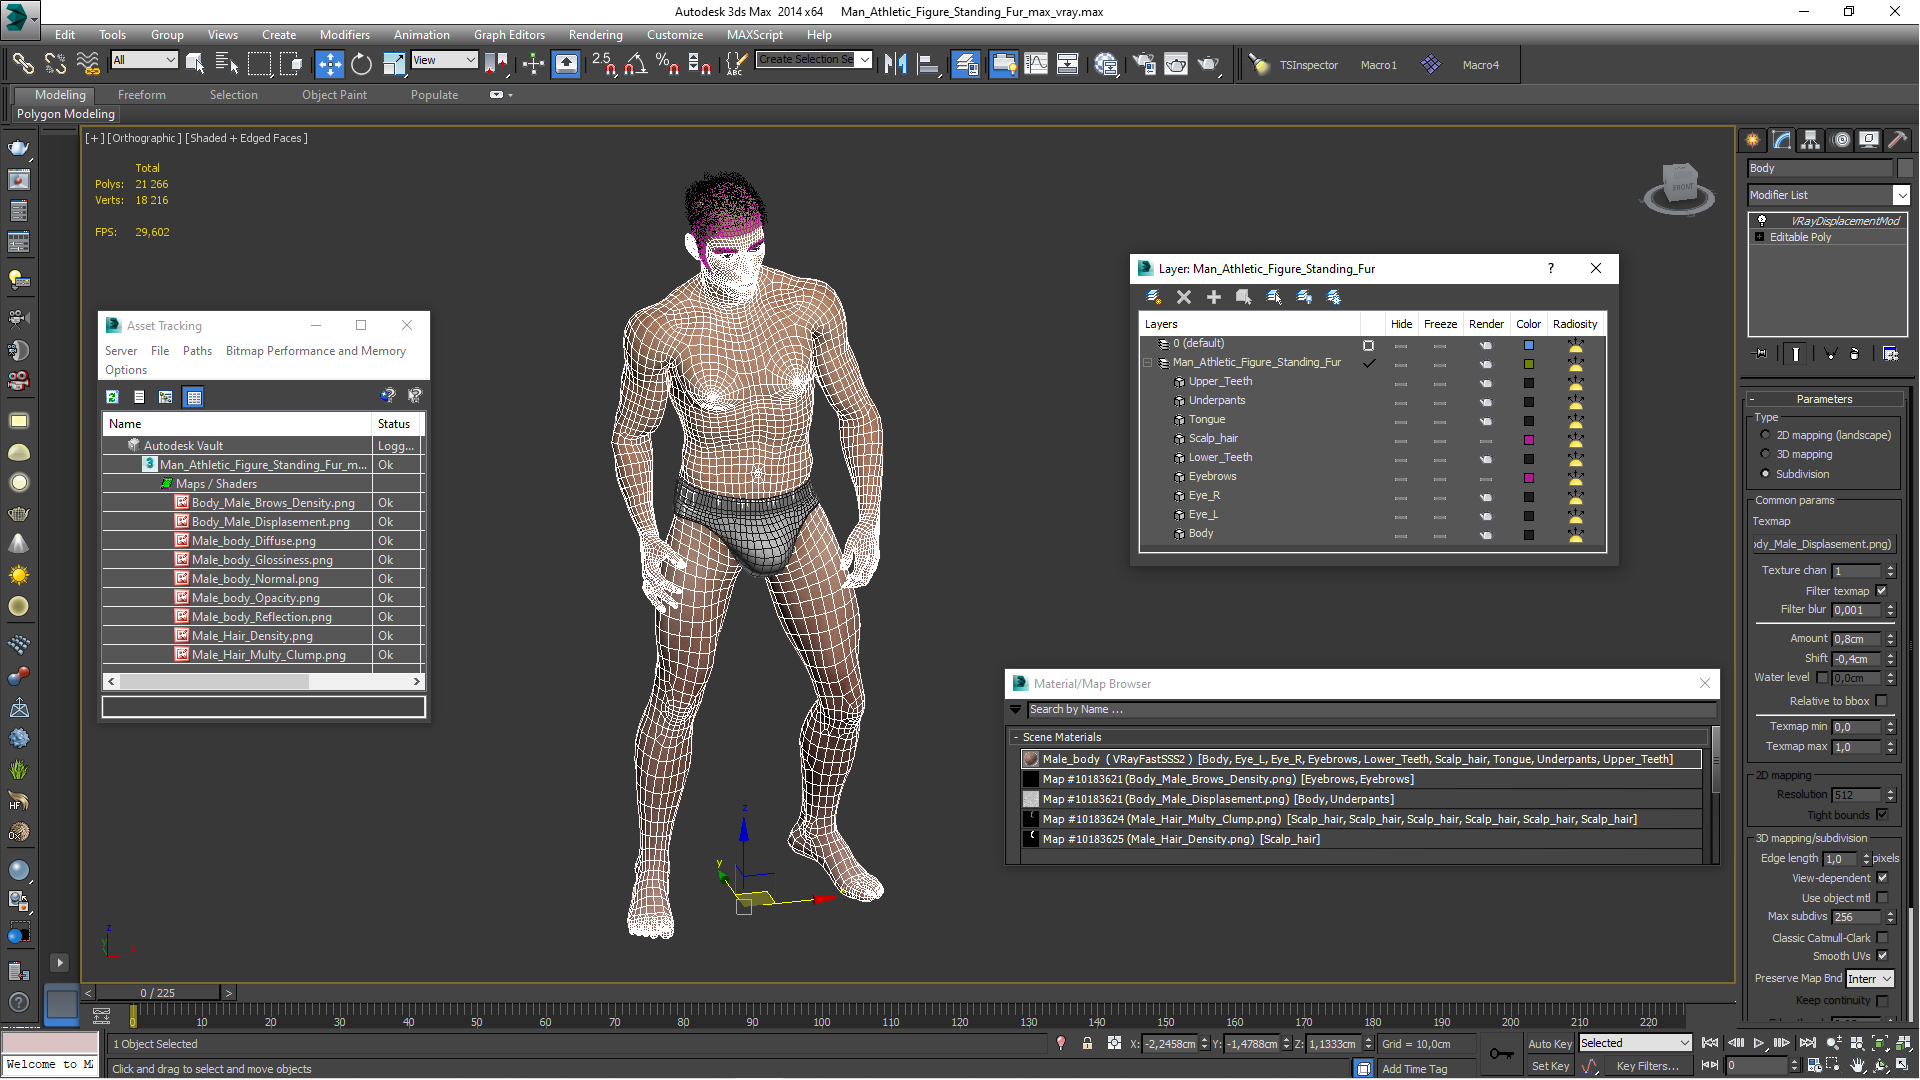Screen dimensions: 1920x1080
Task: Collapse the Man_Athletic_Figure_Standing_Fur layer tree
Action: (1148, 363)
